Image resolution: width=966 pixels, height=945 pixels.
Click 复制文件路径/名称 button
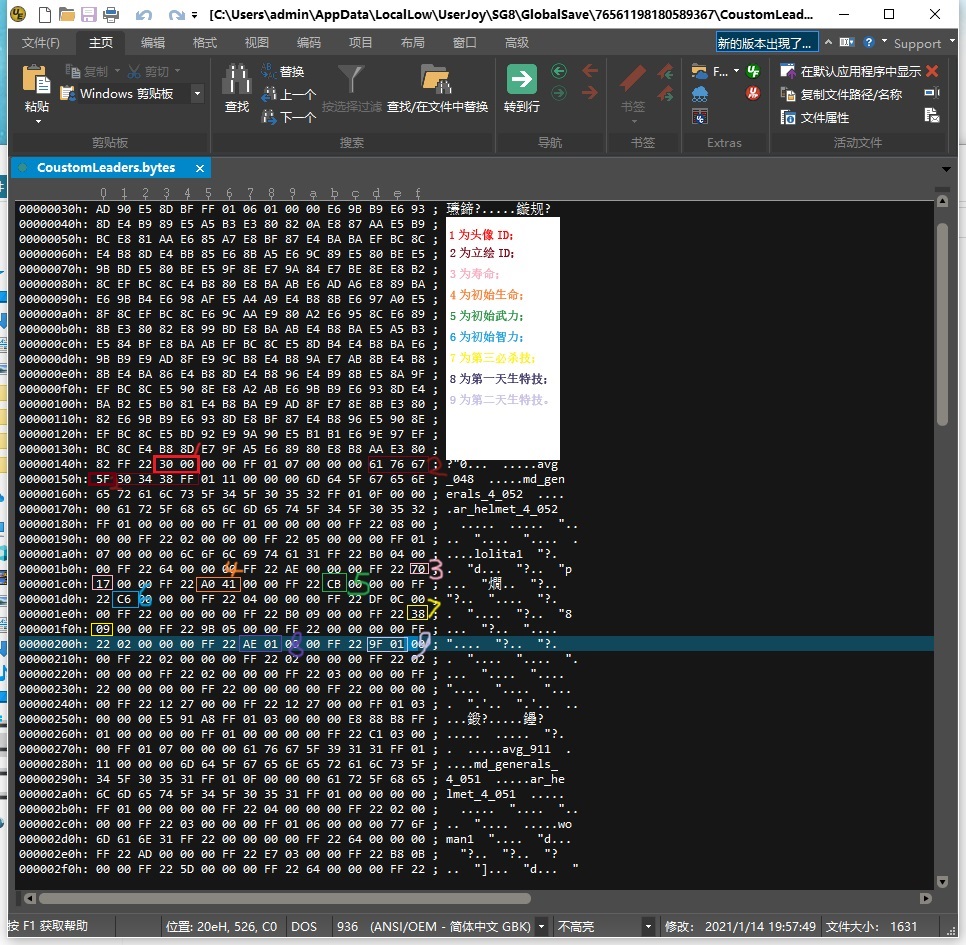point(842,94)
